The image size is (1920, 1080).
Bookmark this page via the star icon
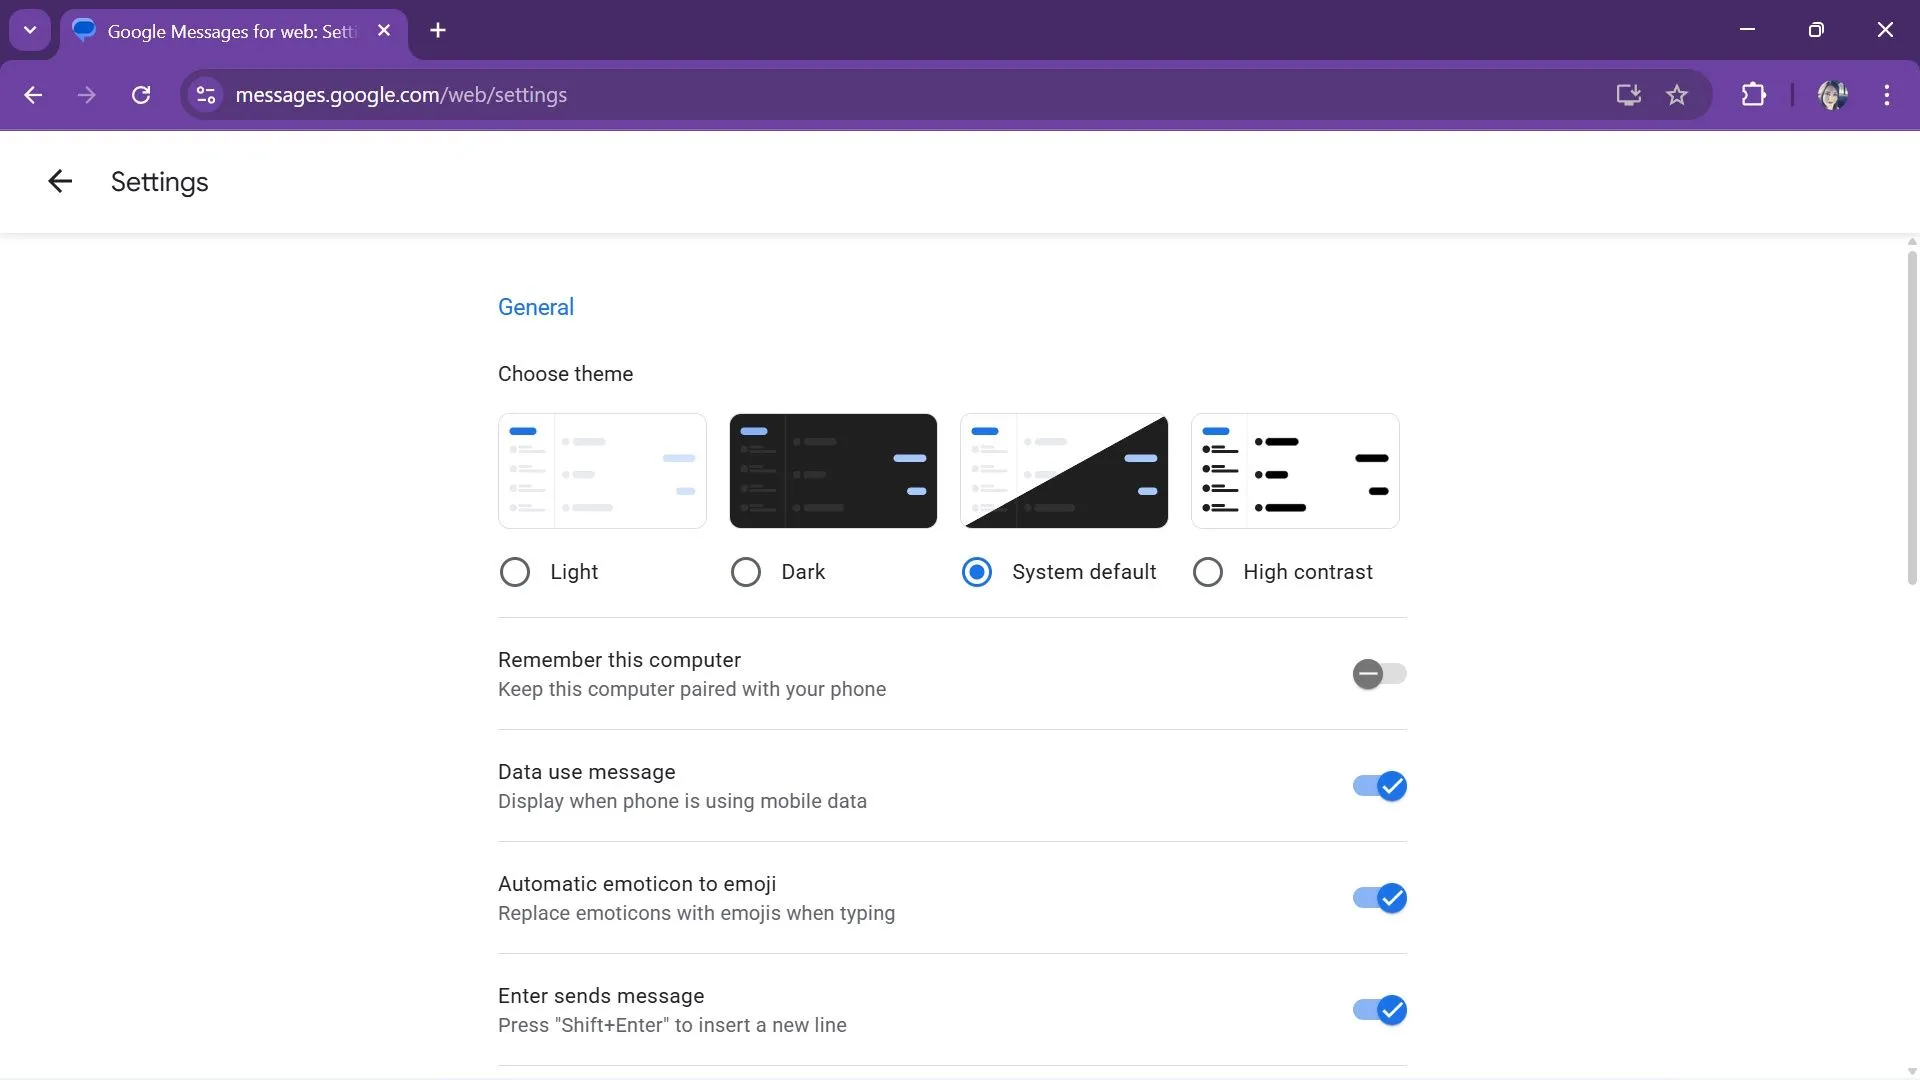point(1677,95)
